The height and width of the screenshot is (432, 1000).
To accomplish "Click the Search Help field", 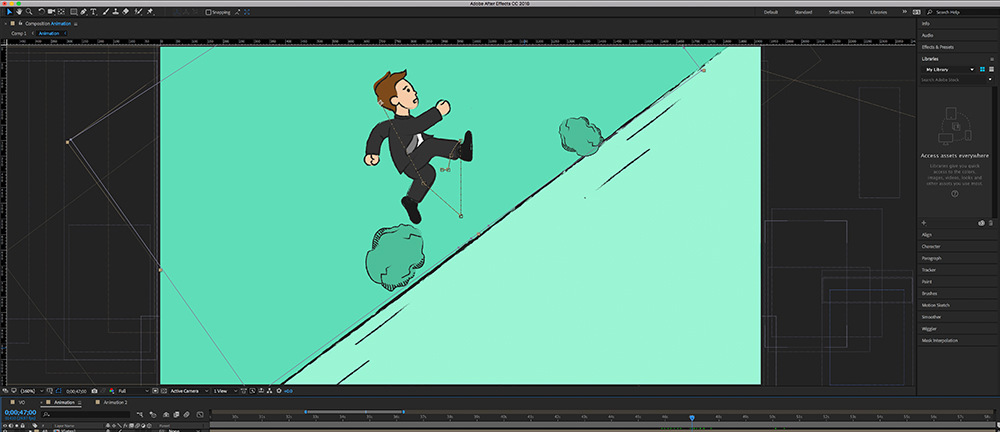I will pos(961,12).
